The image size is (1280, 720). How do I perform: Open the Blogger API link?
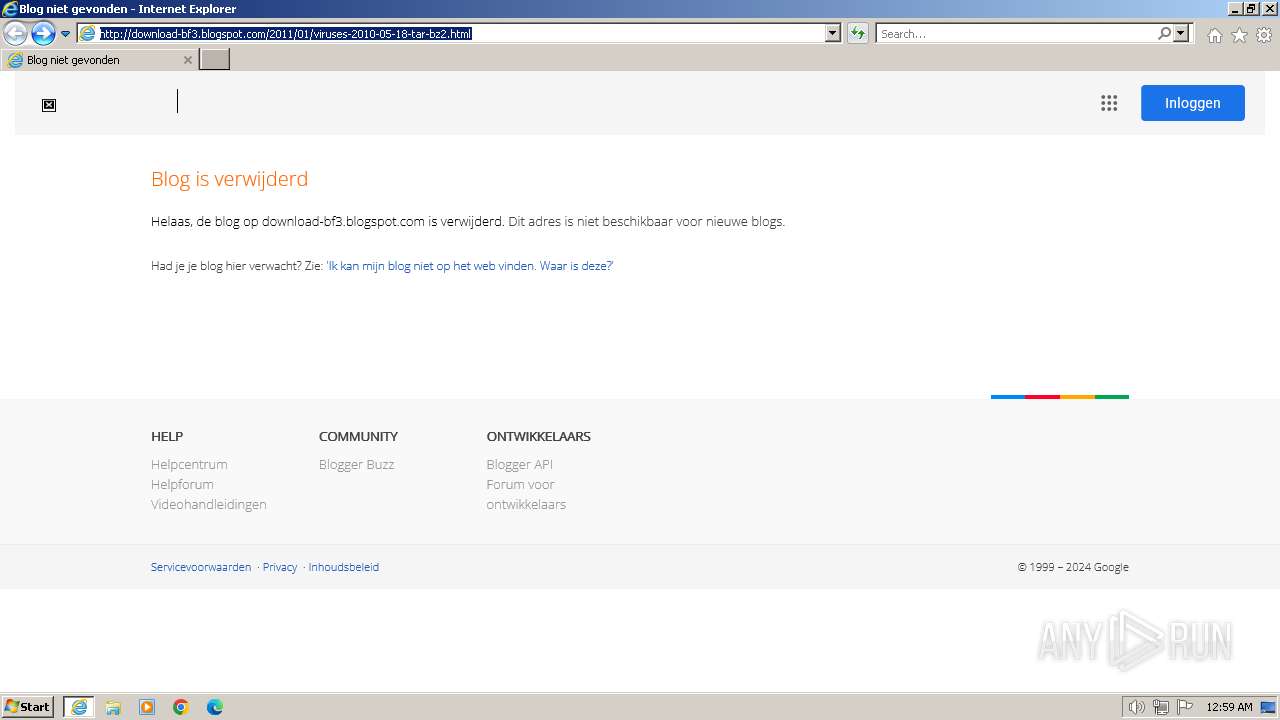[519, 464]
